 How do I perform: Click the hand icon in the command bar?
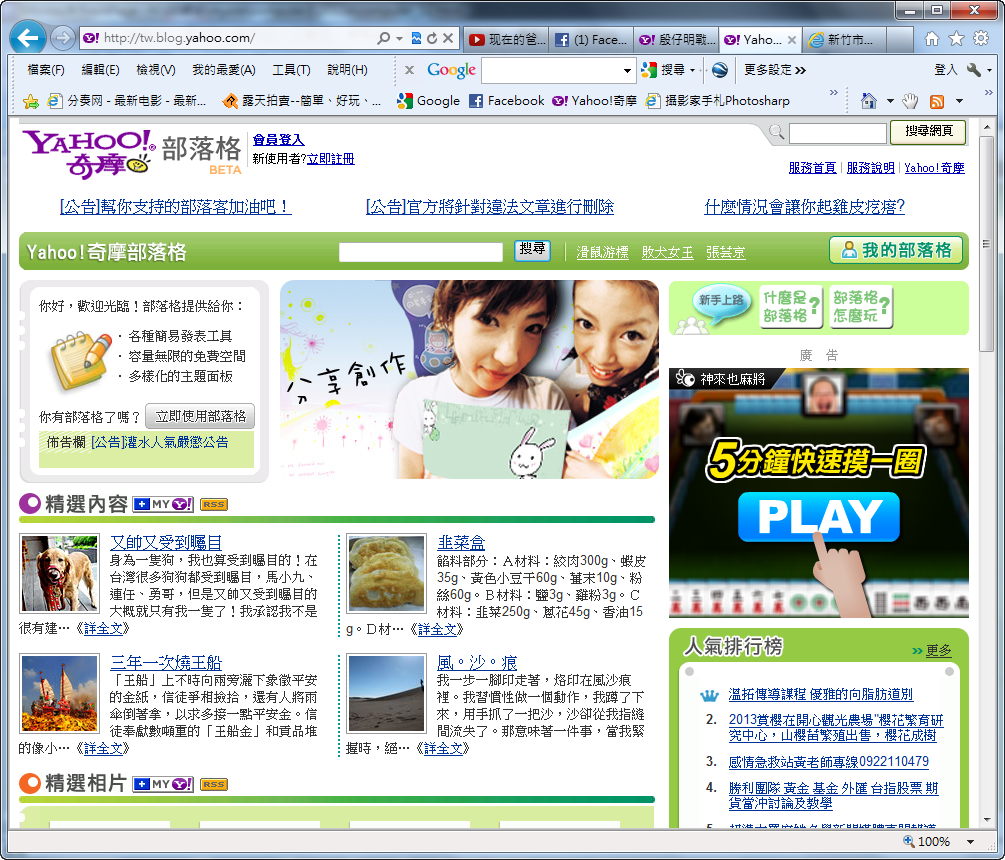[909, 101]
